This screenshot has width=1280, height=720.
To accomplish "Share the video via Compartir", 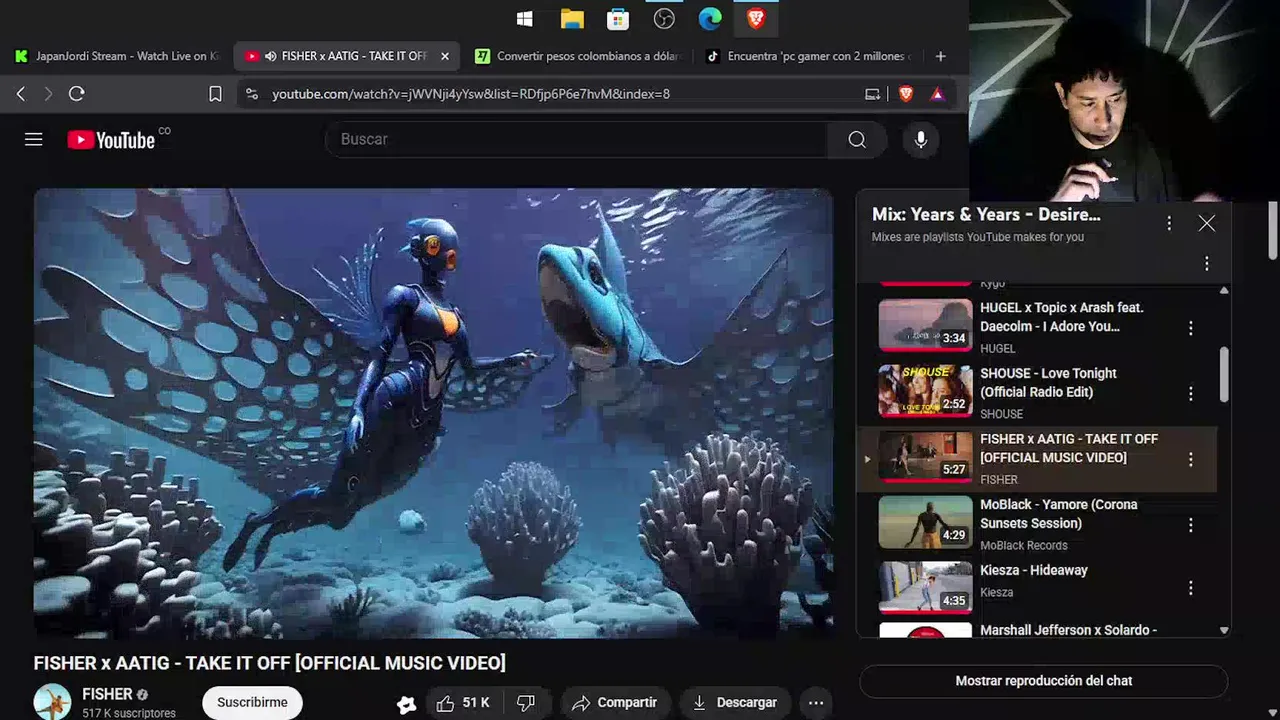I will (614, 703).
